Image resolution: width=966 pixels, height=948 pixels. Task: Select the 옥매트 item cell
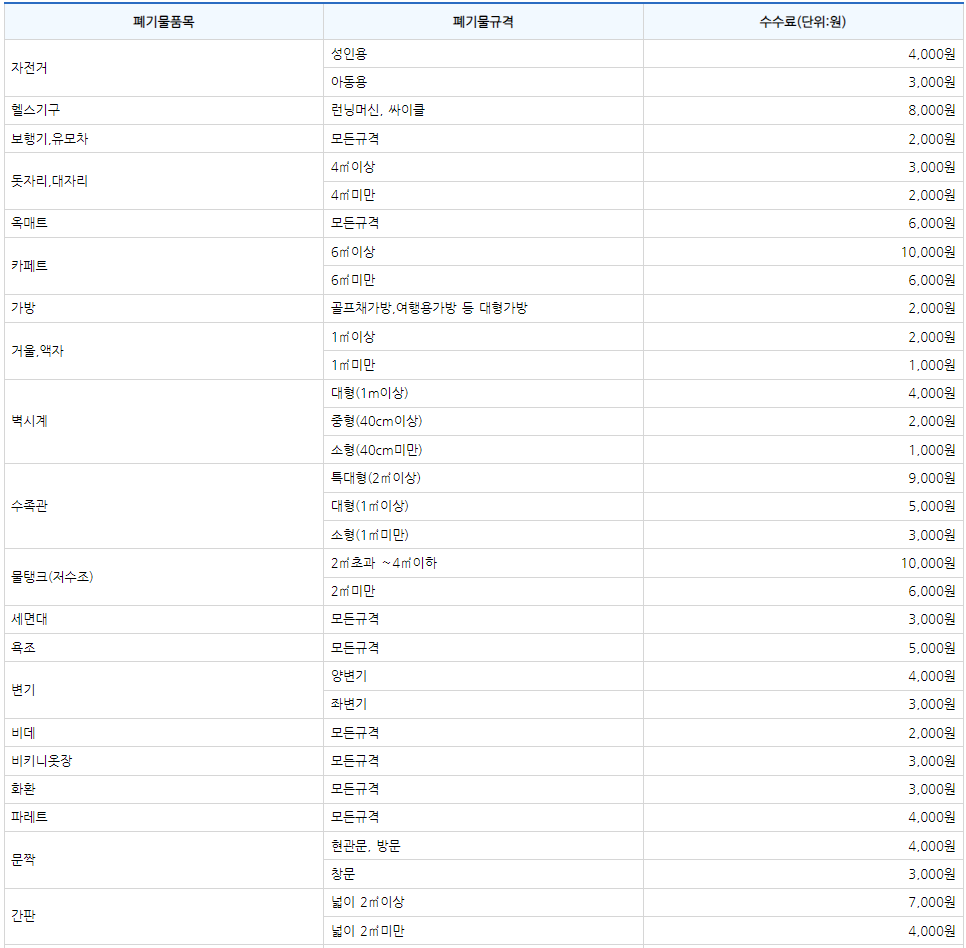tap(164, 224)
